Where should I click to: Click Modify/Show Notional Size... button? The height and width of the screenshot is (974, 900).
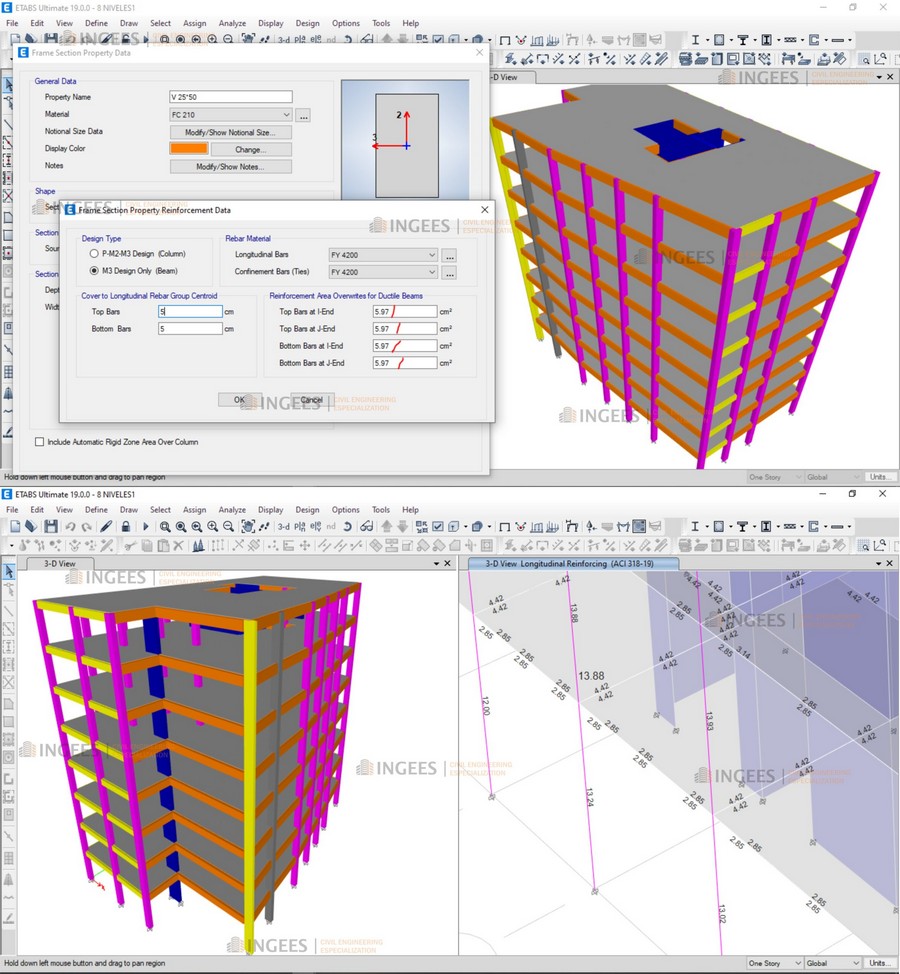point(230,132)
